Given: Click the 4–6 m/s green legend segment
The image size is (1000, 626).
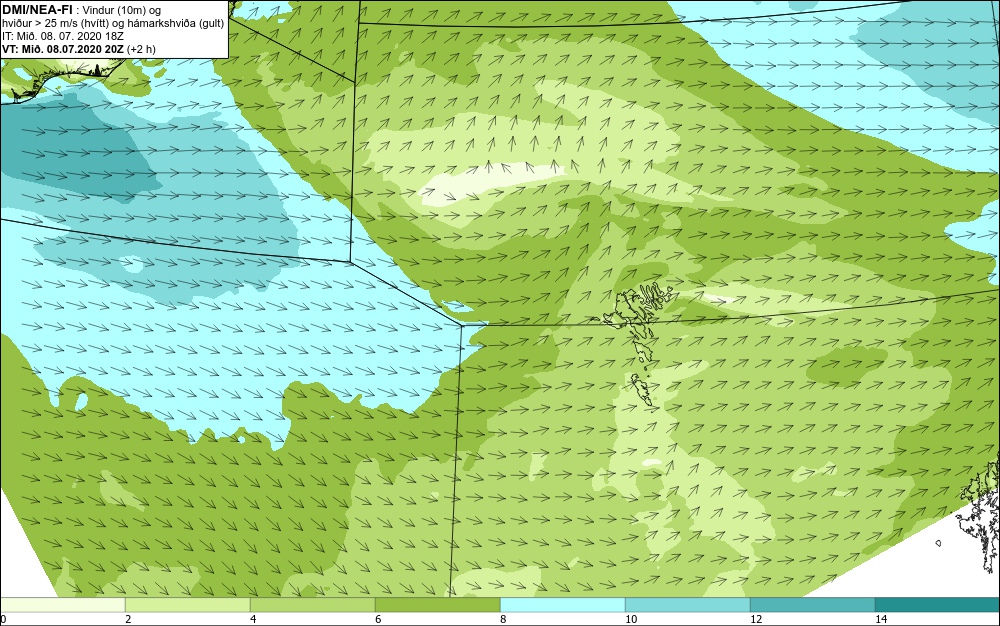Looking at the screenshot, I should (x=312, y=605).
